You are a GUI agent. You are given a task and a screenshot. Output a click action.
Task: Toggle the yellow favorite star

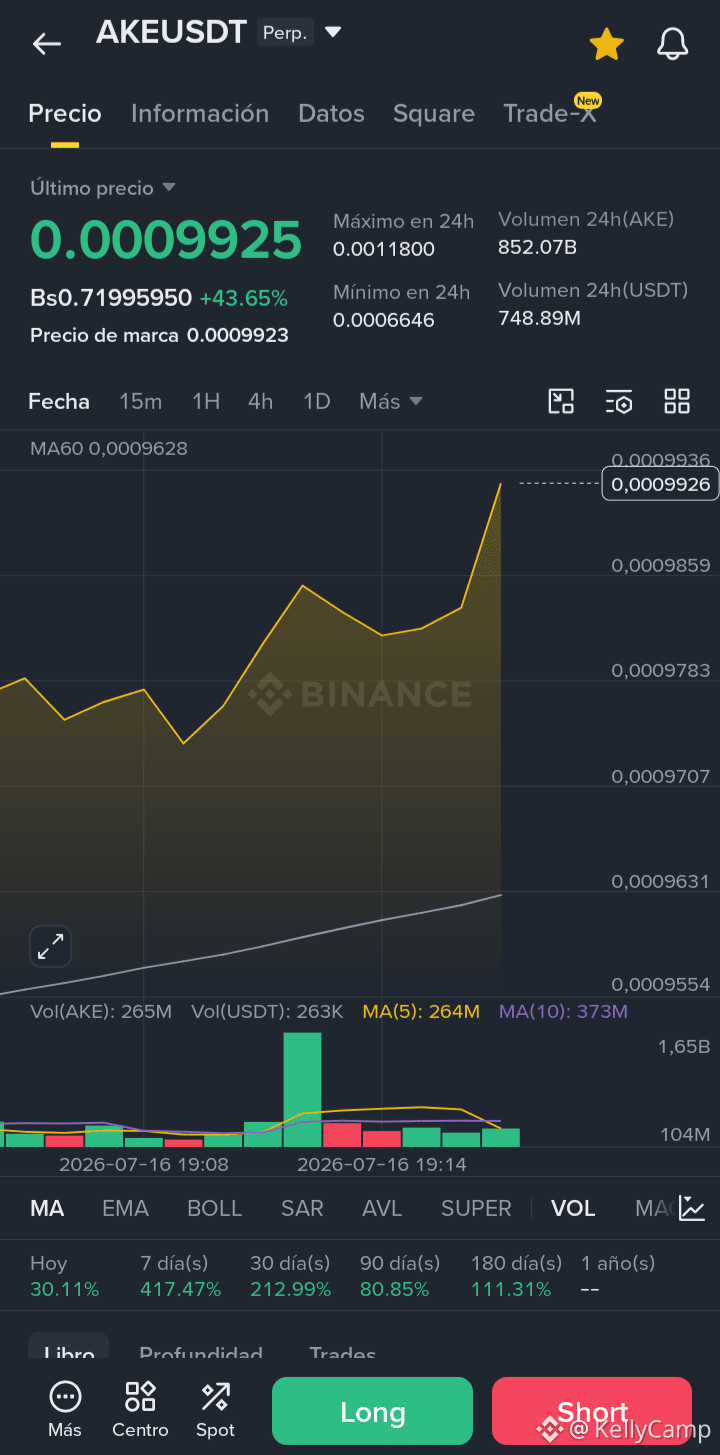tap(606, 44)
